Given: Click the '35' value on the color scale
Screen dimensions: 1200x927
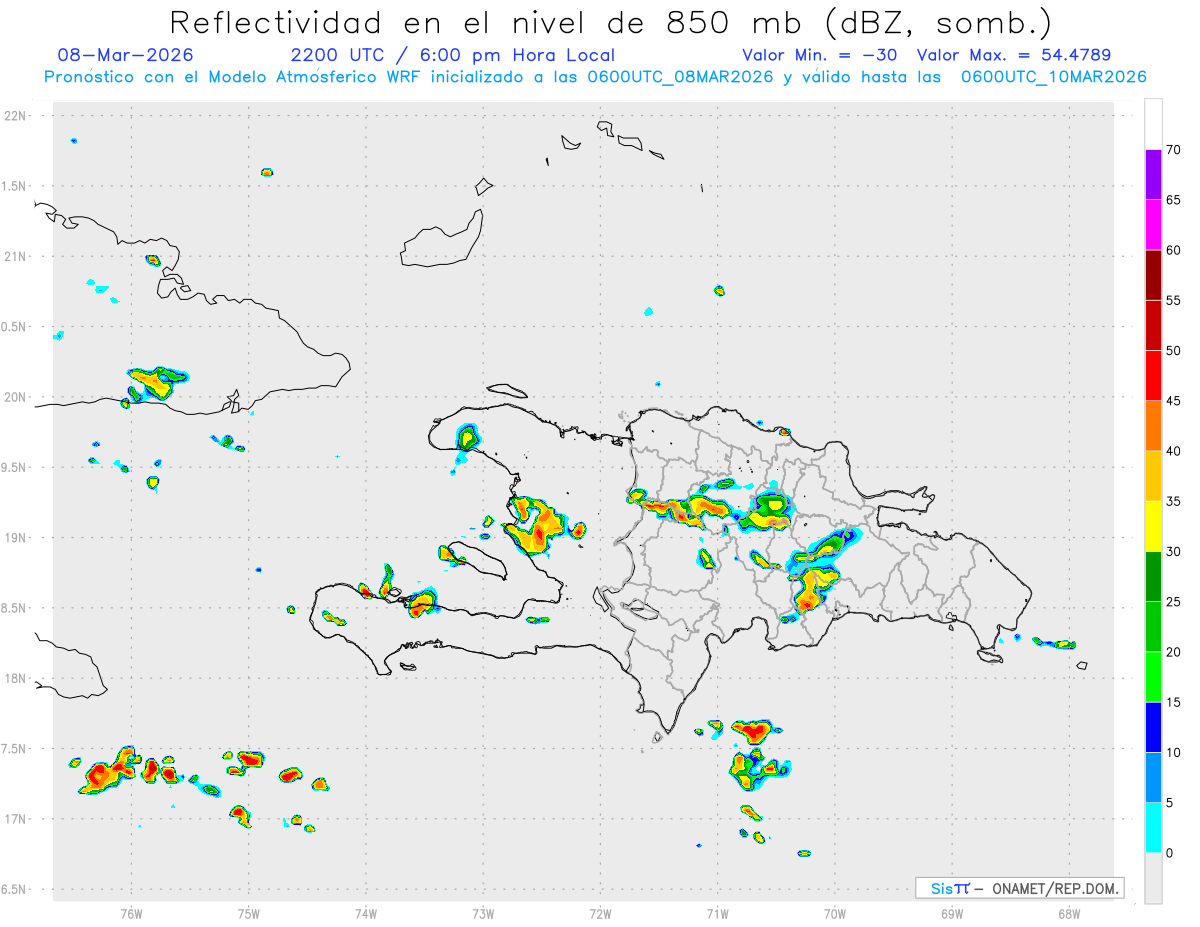Looking at the screenshot, I should (1173, 502).
